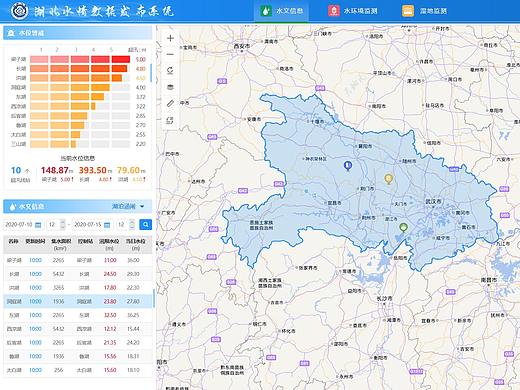Click the system logo in the header
The width and height of the screenshot is (520, 390).
19,11
